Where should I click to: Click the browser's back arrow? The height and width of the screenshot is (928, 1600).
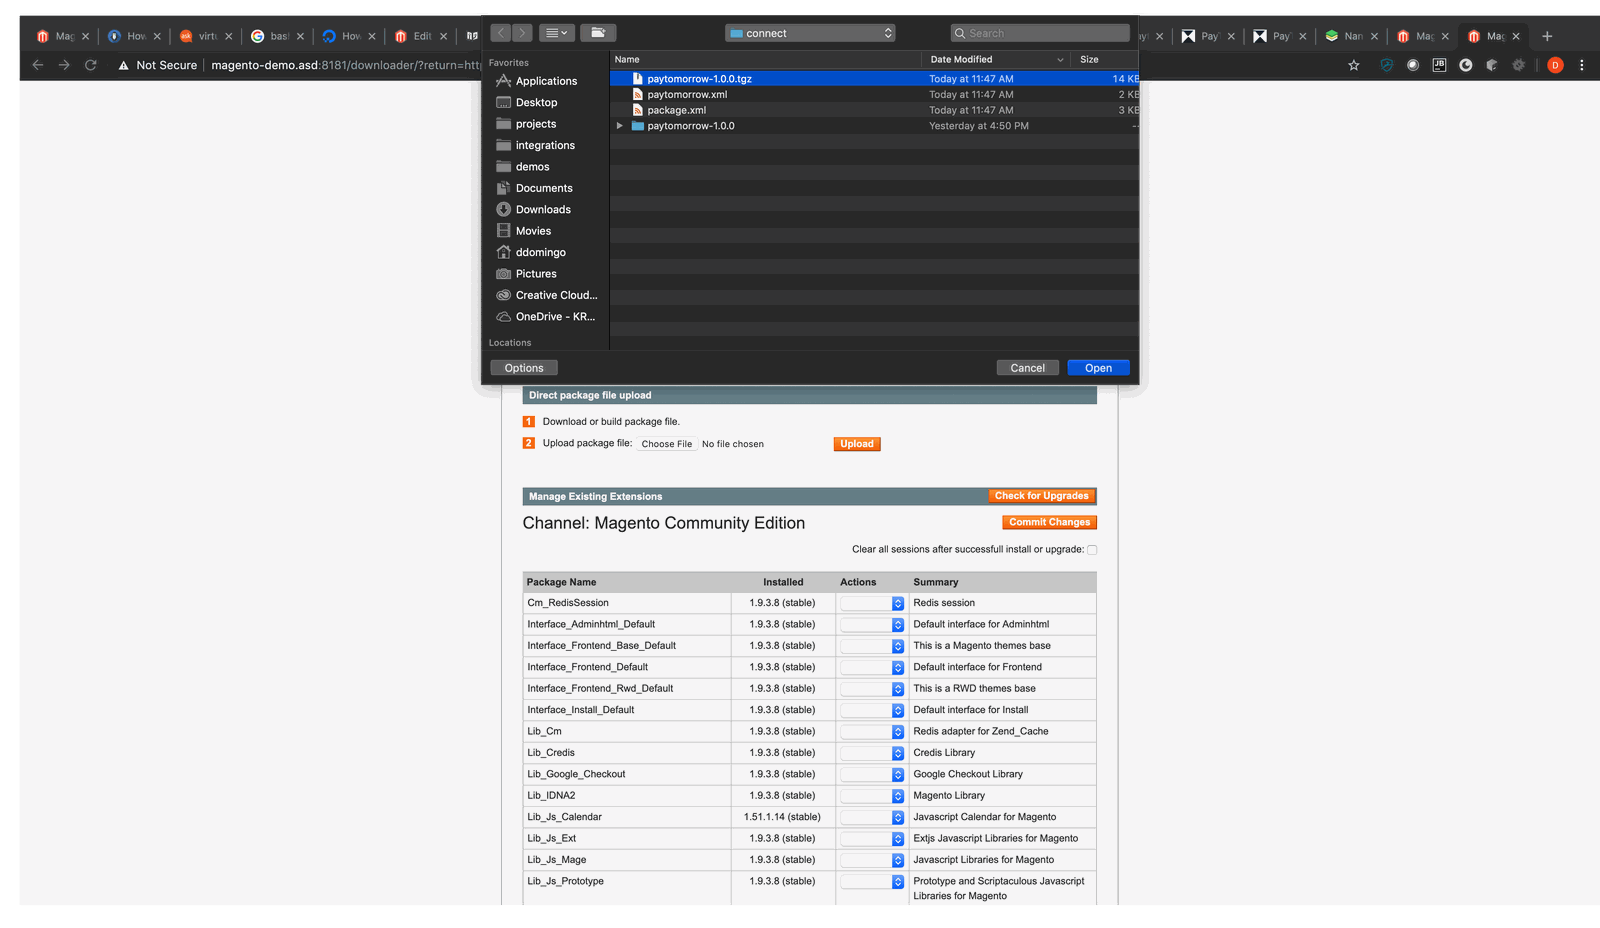(x=38, y=65)
